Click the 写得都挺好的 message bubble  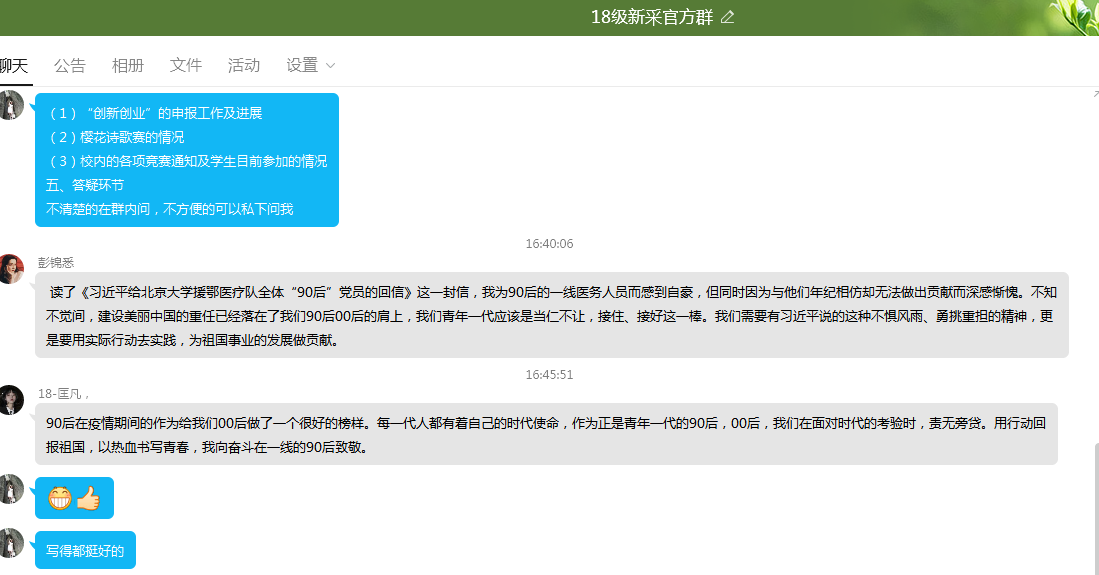(x=85, y=551)
